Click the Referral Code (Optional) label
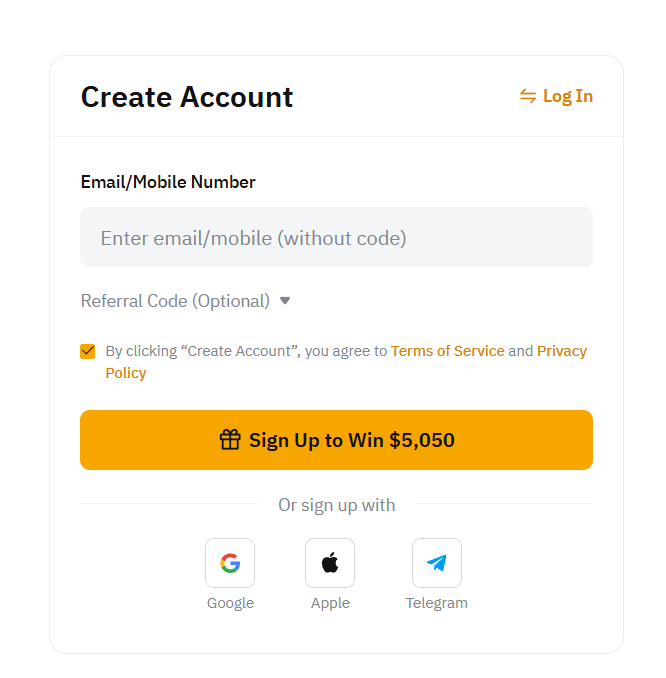This screenshot has height=678, width=666. coord(175,301)
